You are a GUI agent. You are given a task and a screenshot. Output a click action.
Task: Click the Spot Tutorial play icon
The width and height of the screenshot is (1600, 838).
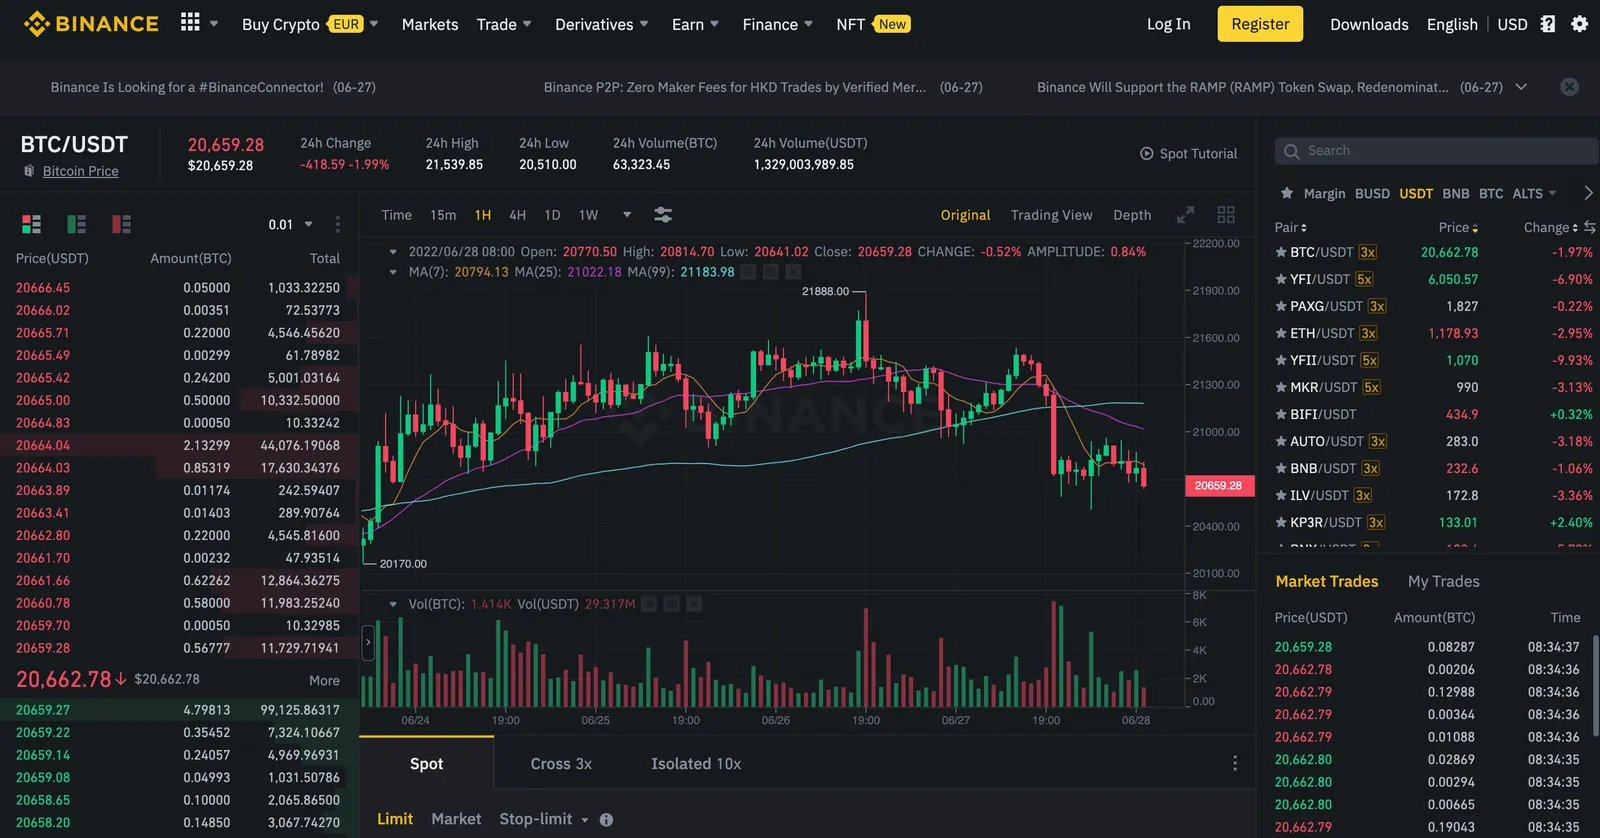point(1147,153)
